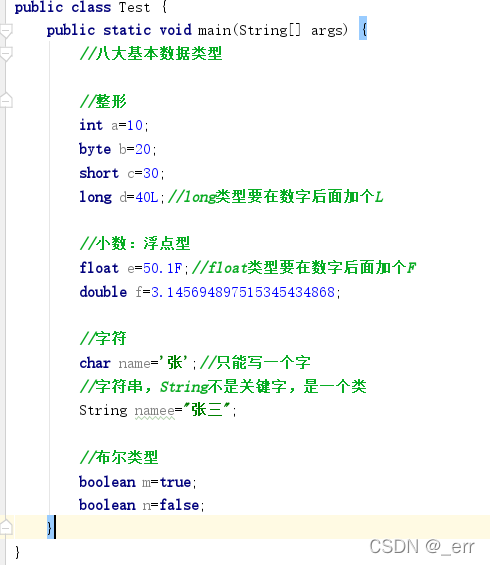Image resolution: width=490 pixels, height=565 pixels.
Task: Click 'float e=50.1F;' declaration
Action: (134, 268)
